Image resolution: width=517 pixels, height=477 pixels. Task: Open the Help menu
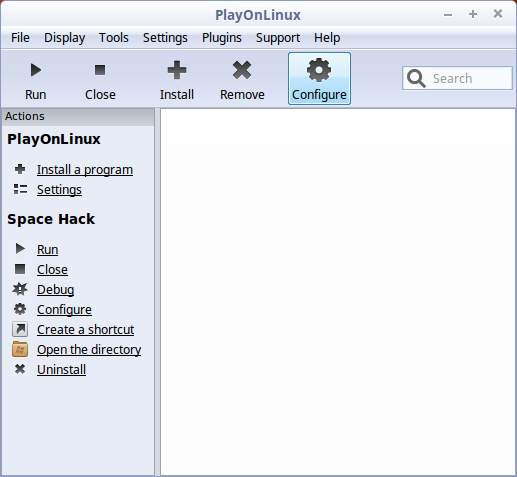point(327,37)
